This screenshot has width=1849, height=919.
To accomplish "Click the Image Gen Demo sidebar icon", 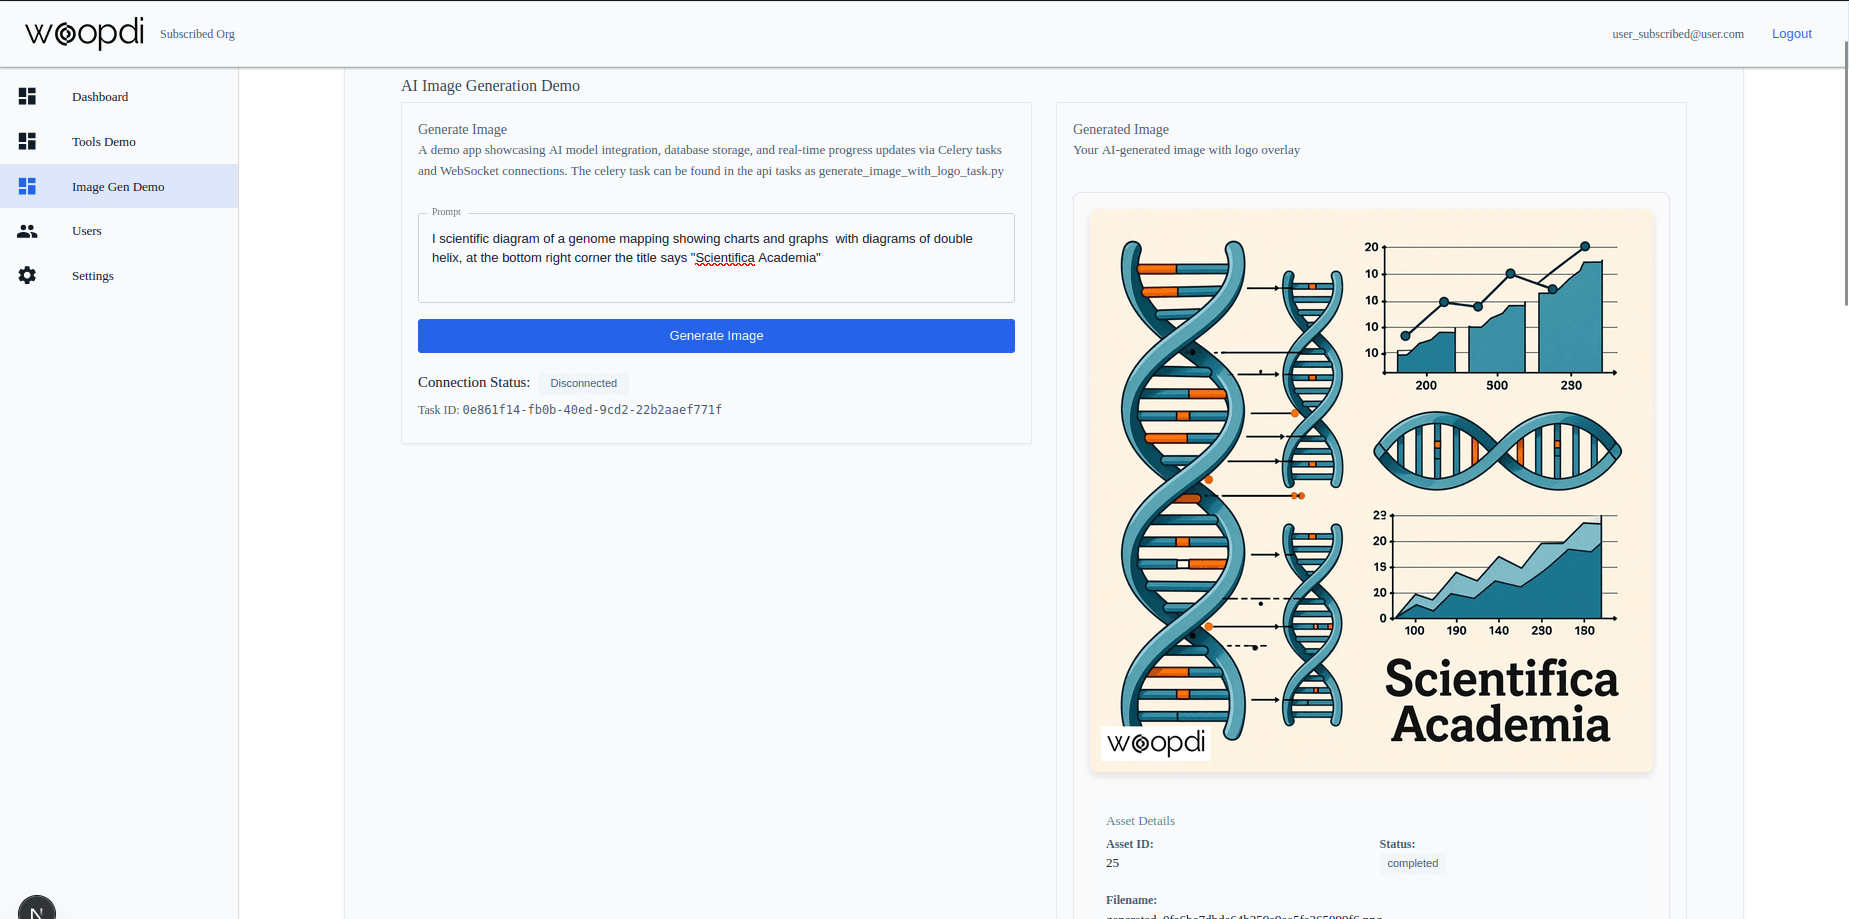I will [x=27, y=186].
